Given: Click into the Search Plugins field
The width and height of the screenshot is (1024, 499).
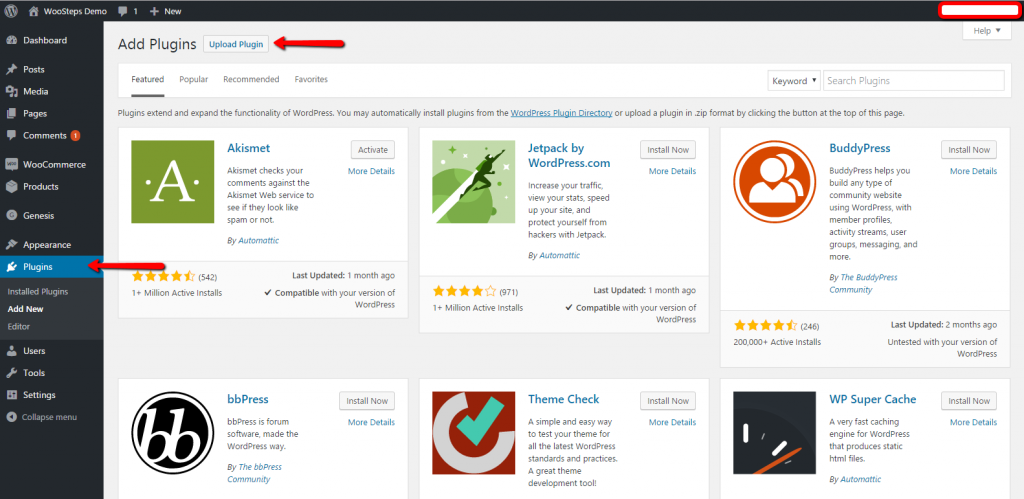Looking at the screenshot, I should [x=914, y=81].
